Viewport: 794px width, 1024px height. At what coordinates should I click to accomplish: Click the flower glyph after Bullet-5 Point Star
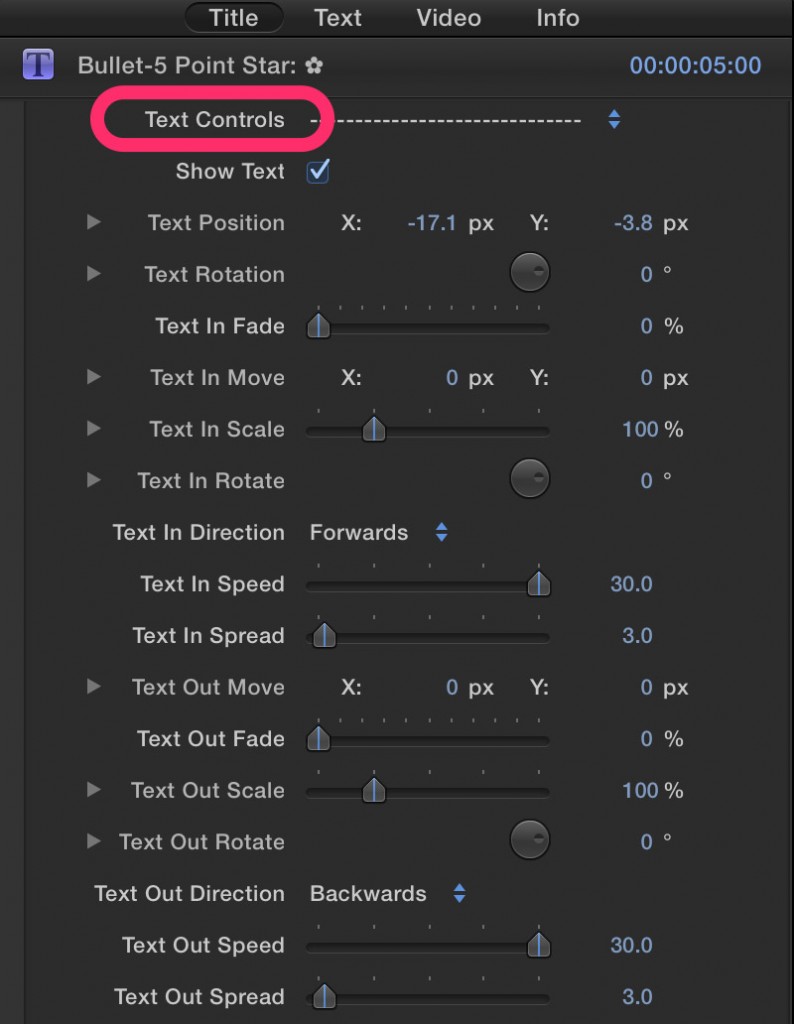[314, 65]
